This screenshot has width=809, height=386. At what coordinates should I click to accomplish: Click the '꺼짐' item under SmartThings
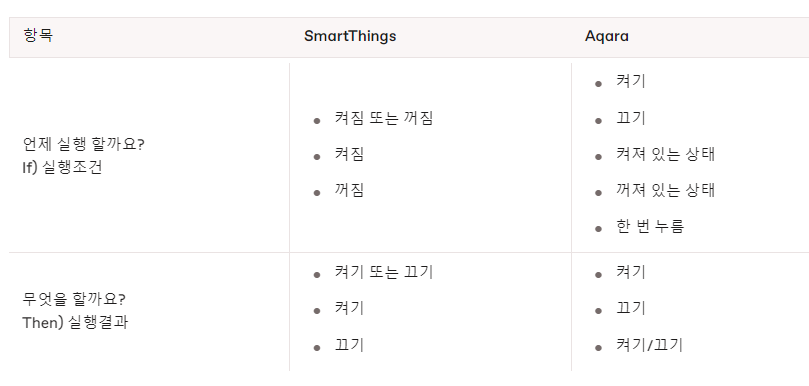tap(349, 190)
